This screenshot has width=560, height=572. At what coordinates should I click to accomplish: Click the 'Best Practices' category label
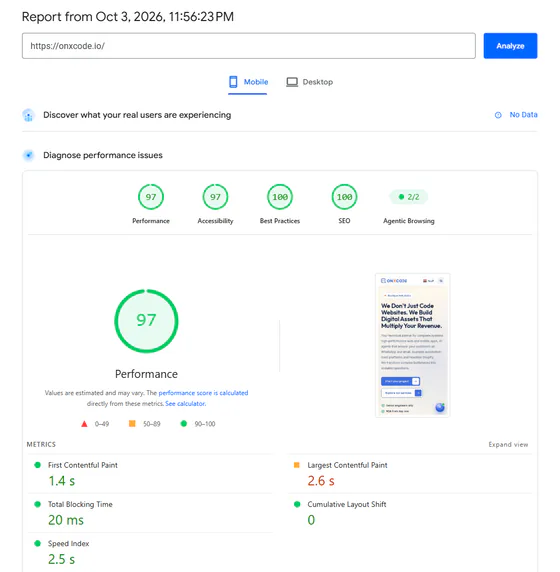[x=280, y=221]
